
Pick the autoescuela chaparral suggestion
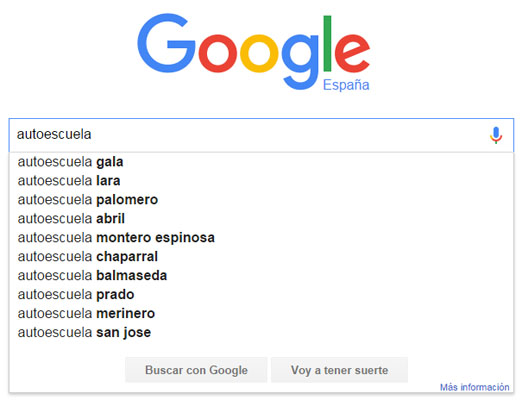pyautogui.click(x=261, y=257)
